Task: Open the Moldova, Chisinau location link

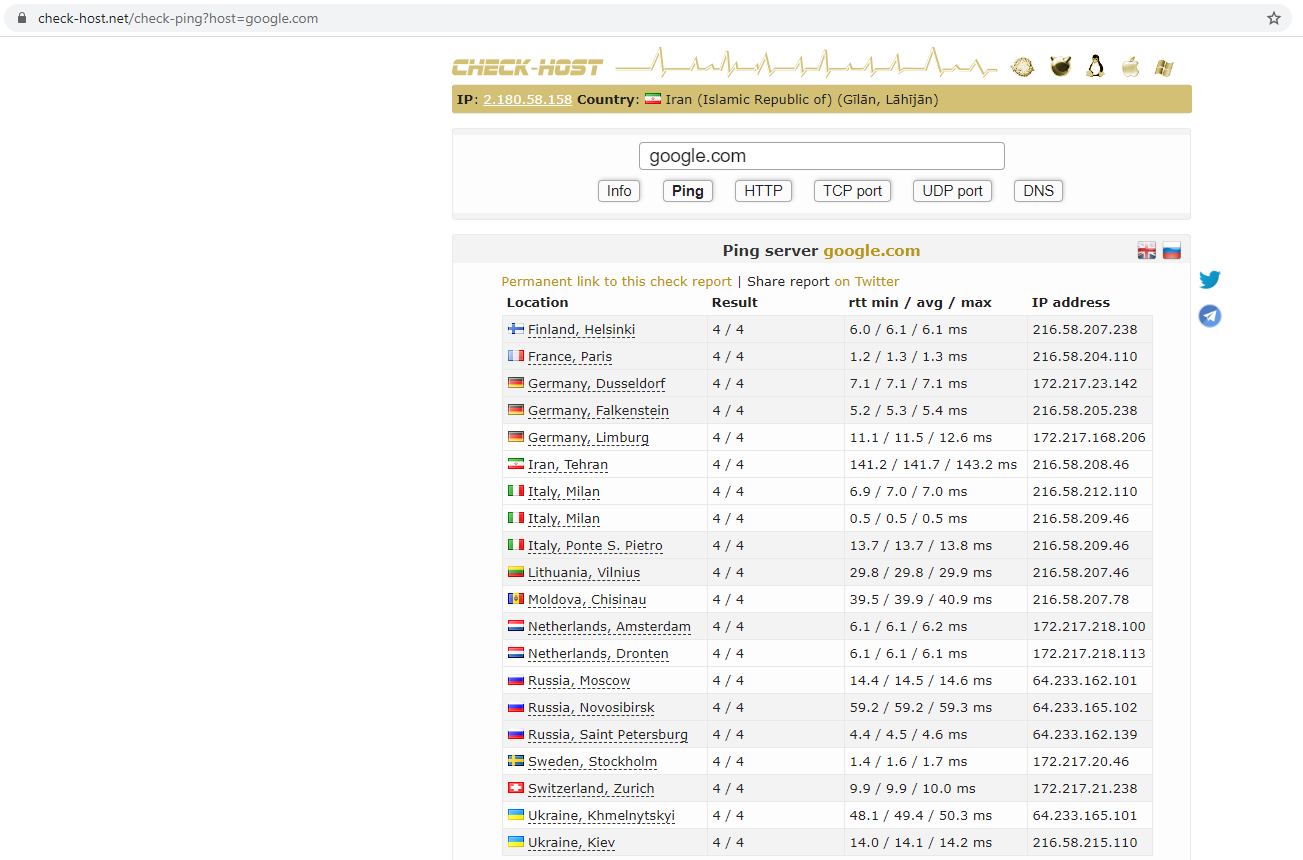Action: point(587,600)
